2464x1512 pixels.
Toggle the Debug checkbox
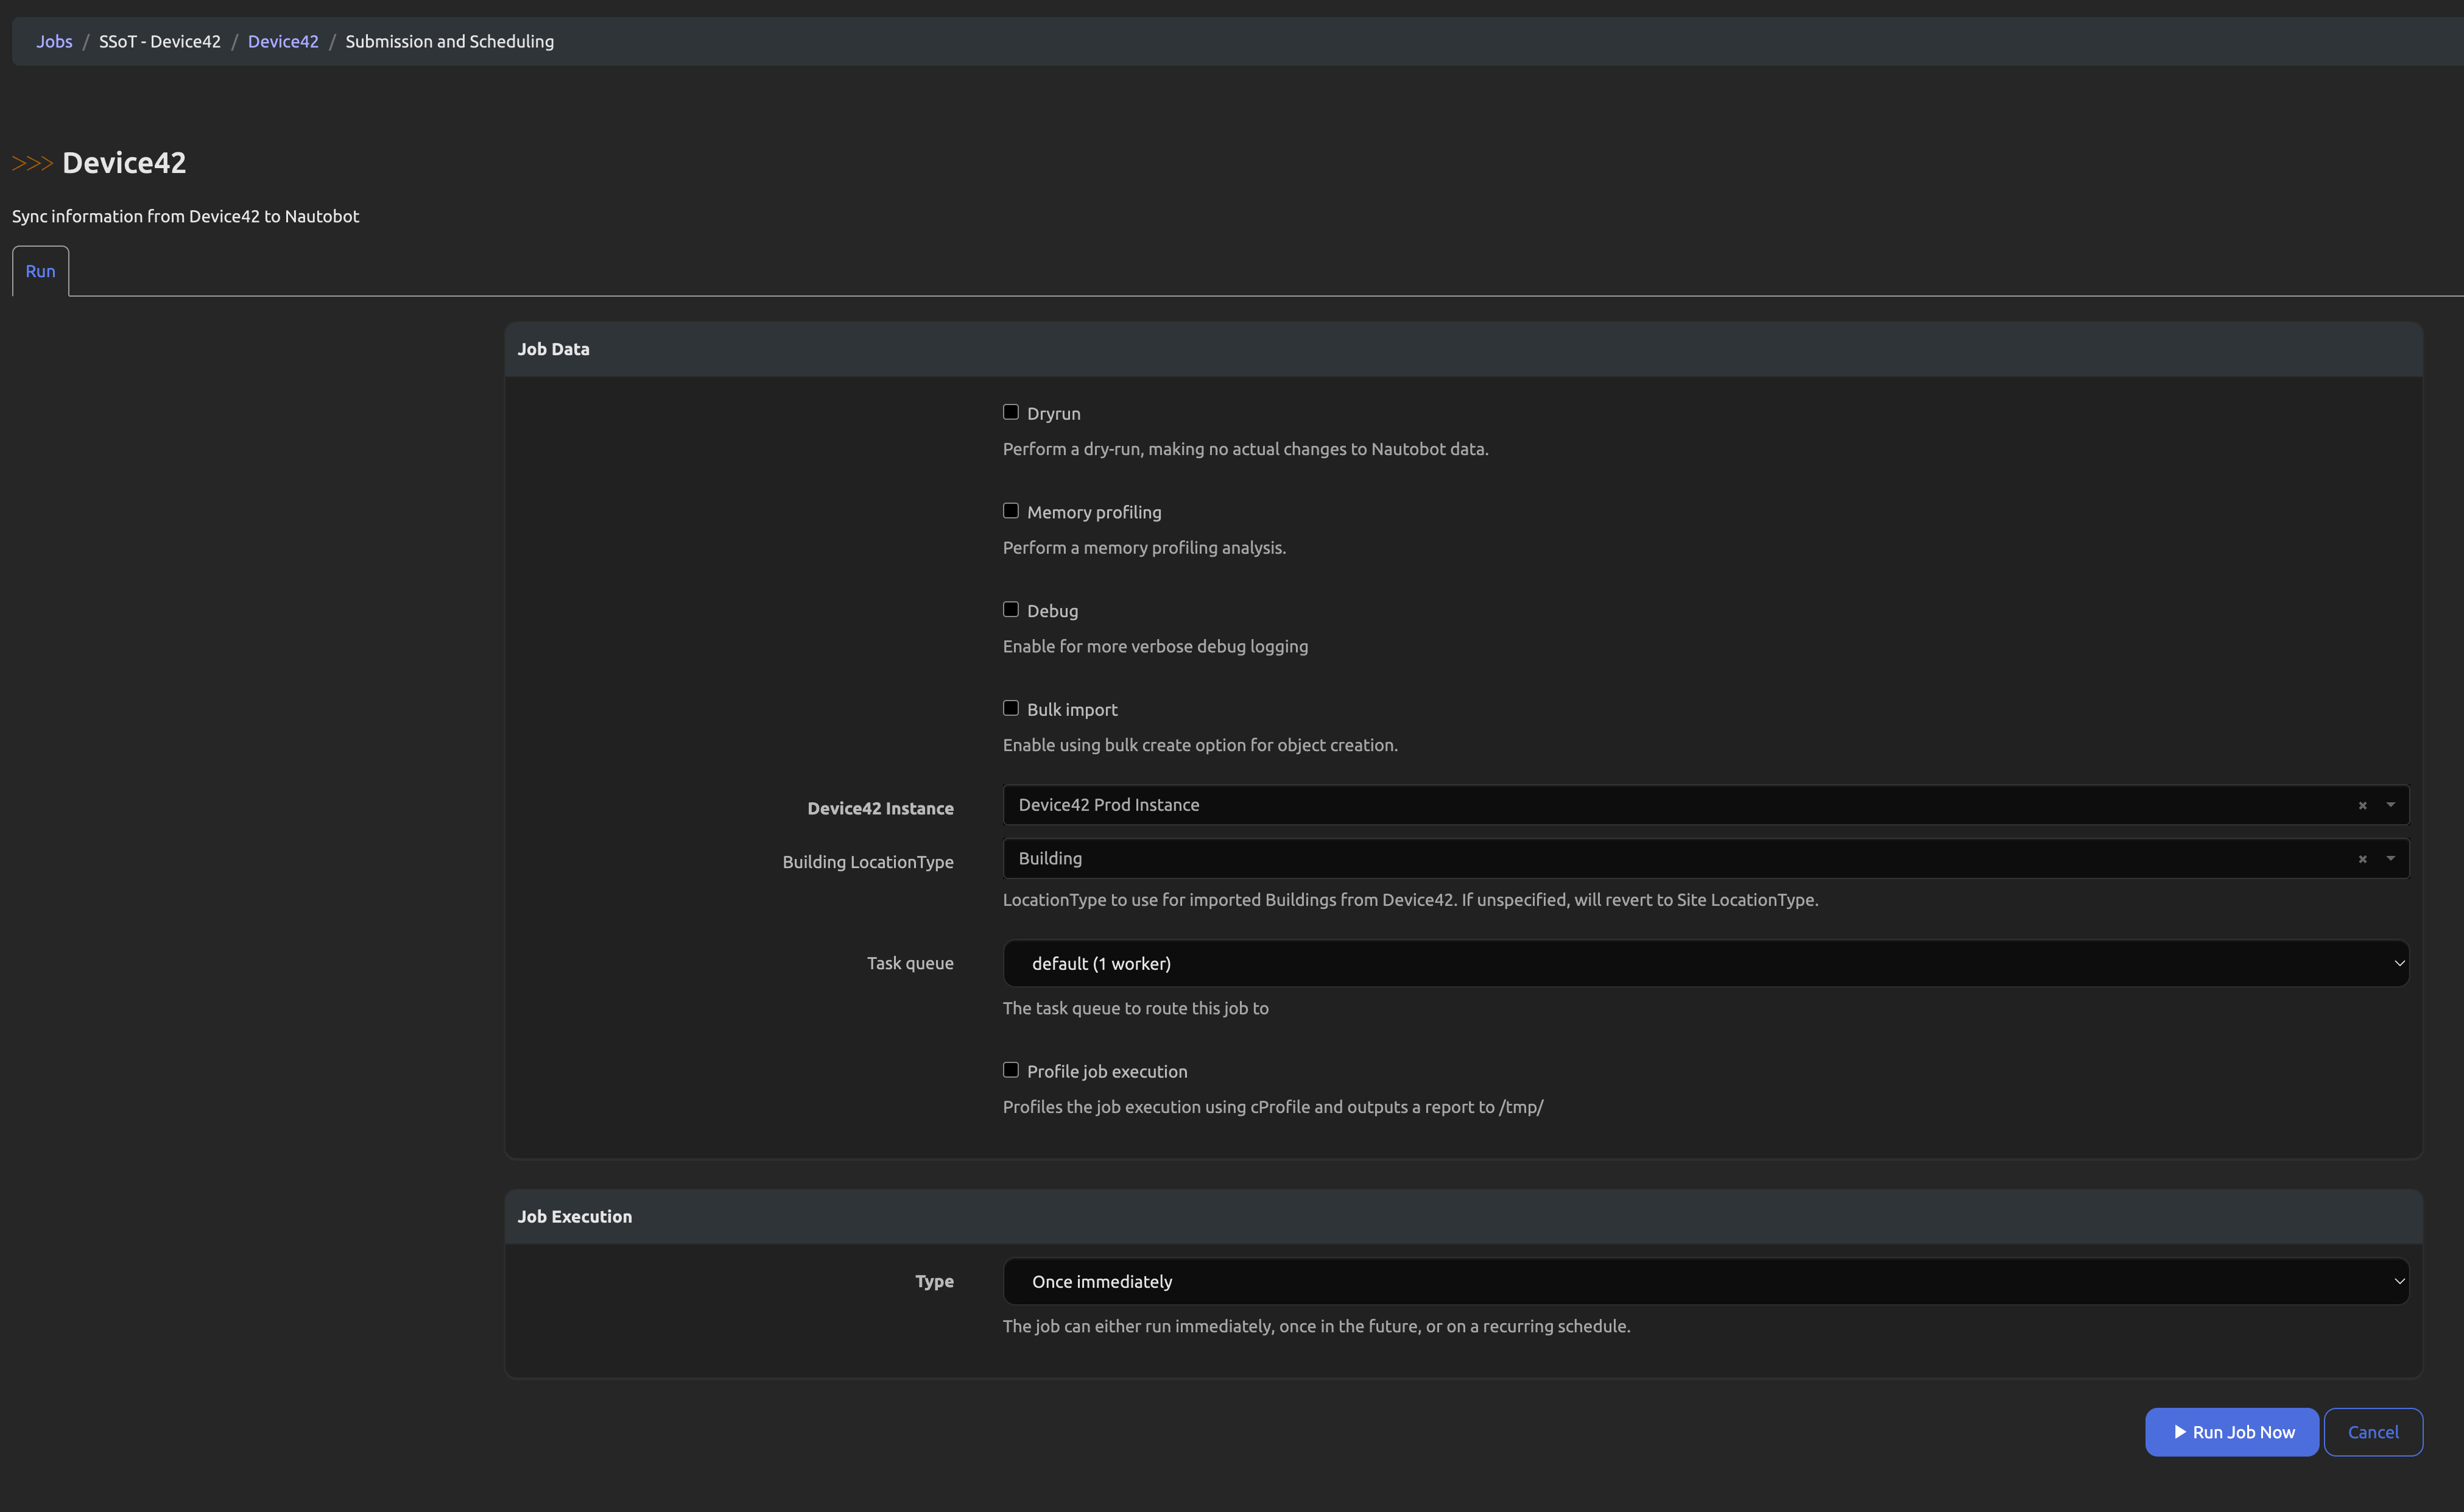pos(1011,610)
